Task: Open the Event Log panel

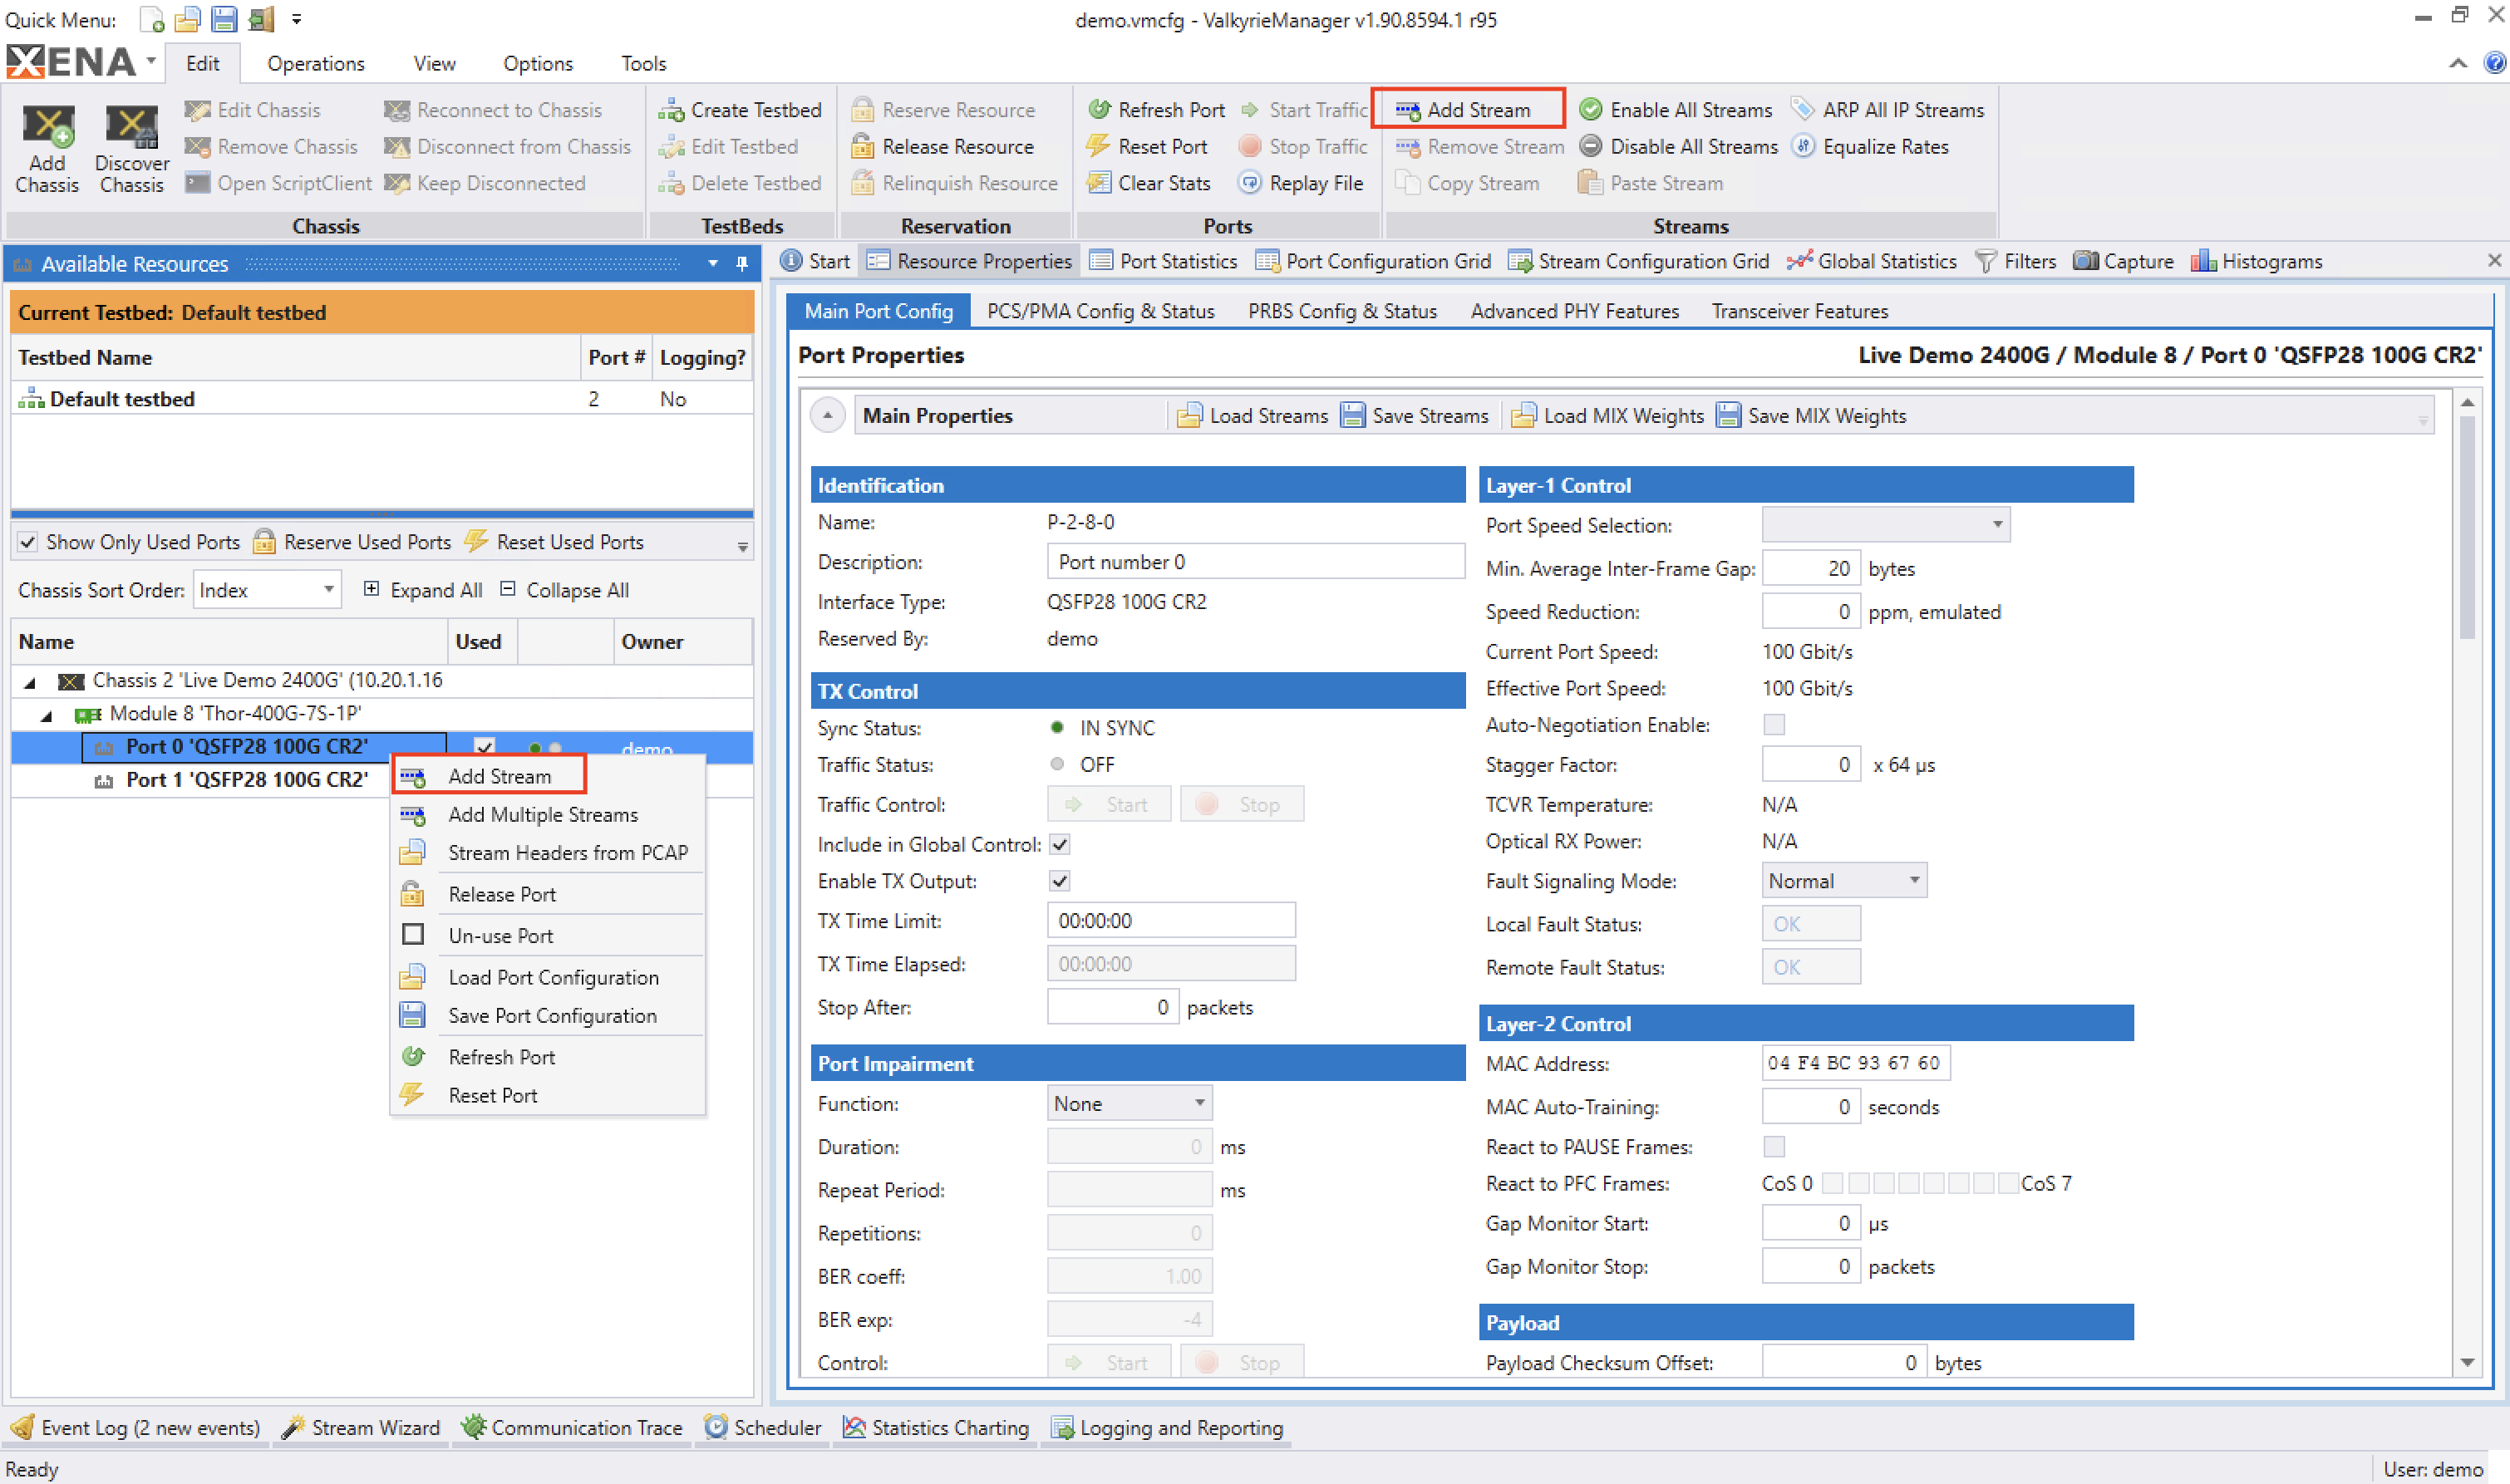Action: coord(135,1428)
